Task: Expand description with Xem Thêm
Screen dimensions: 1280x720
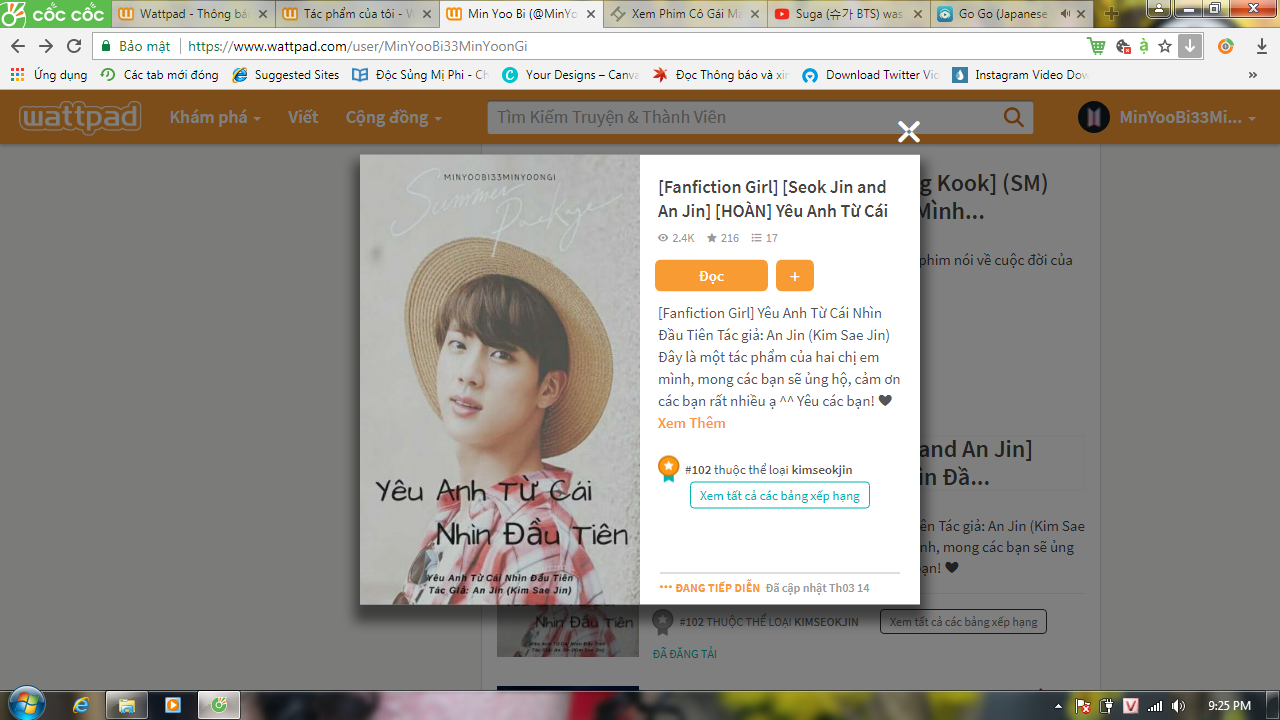Action: point(691,423)
